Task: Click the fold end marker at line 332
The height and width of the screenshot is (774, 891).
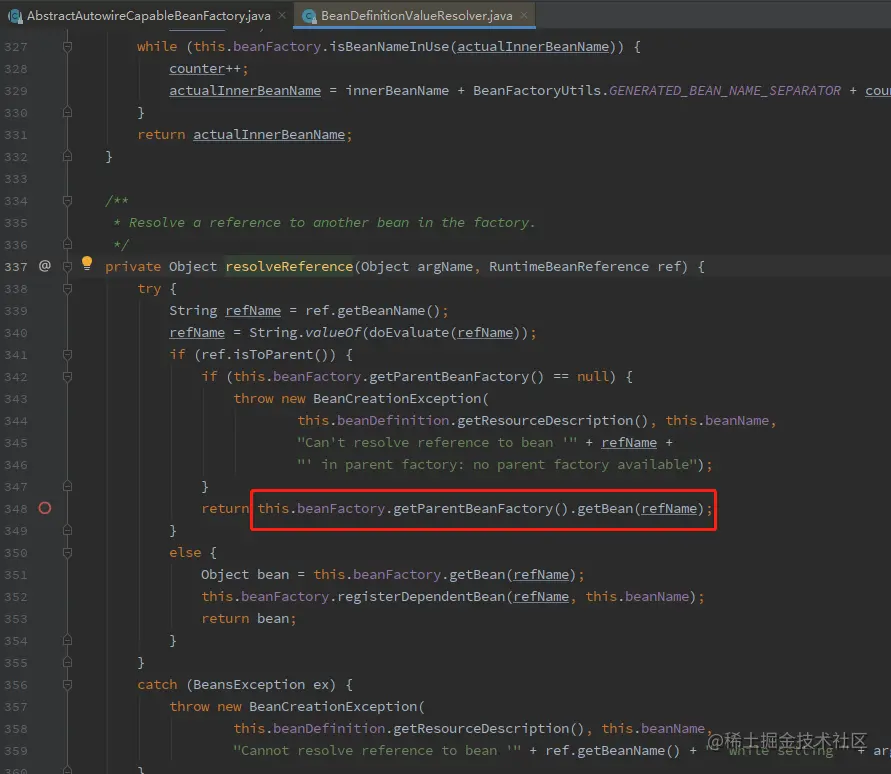Action: tap(67, 156)
